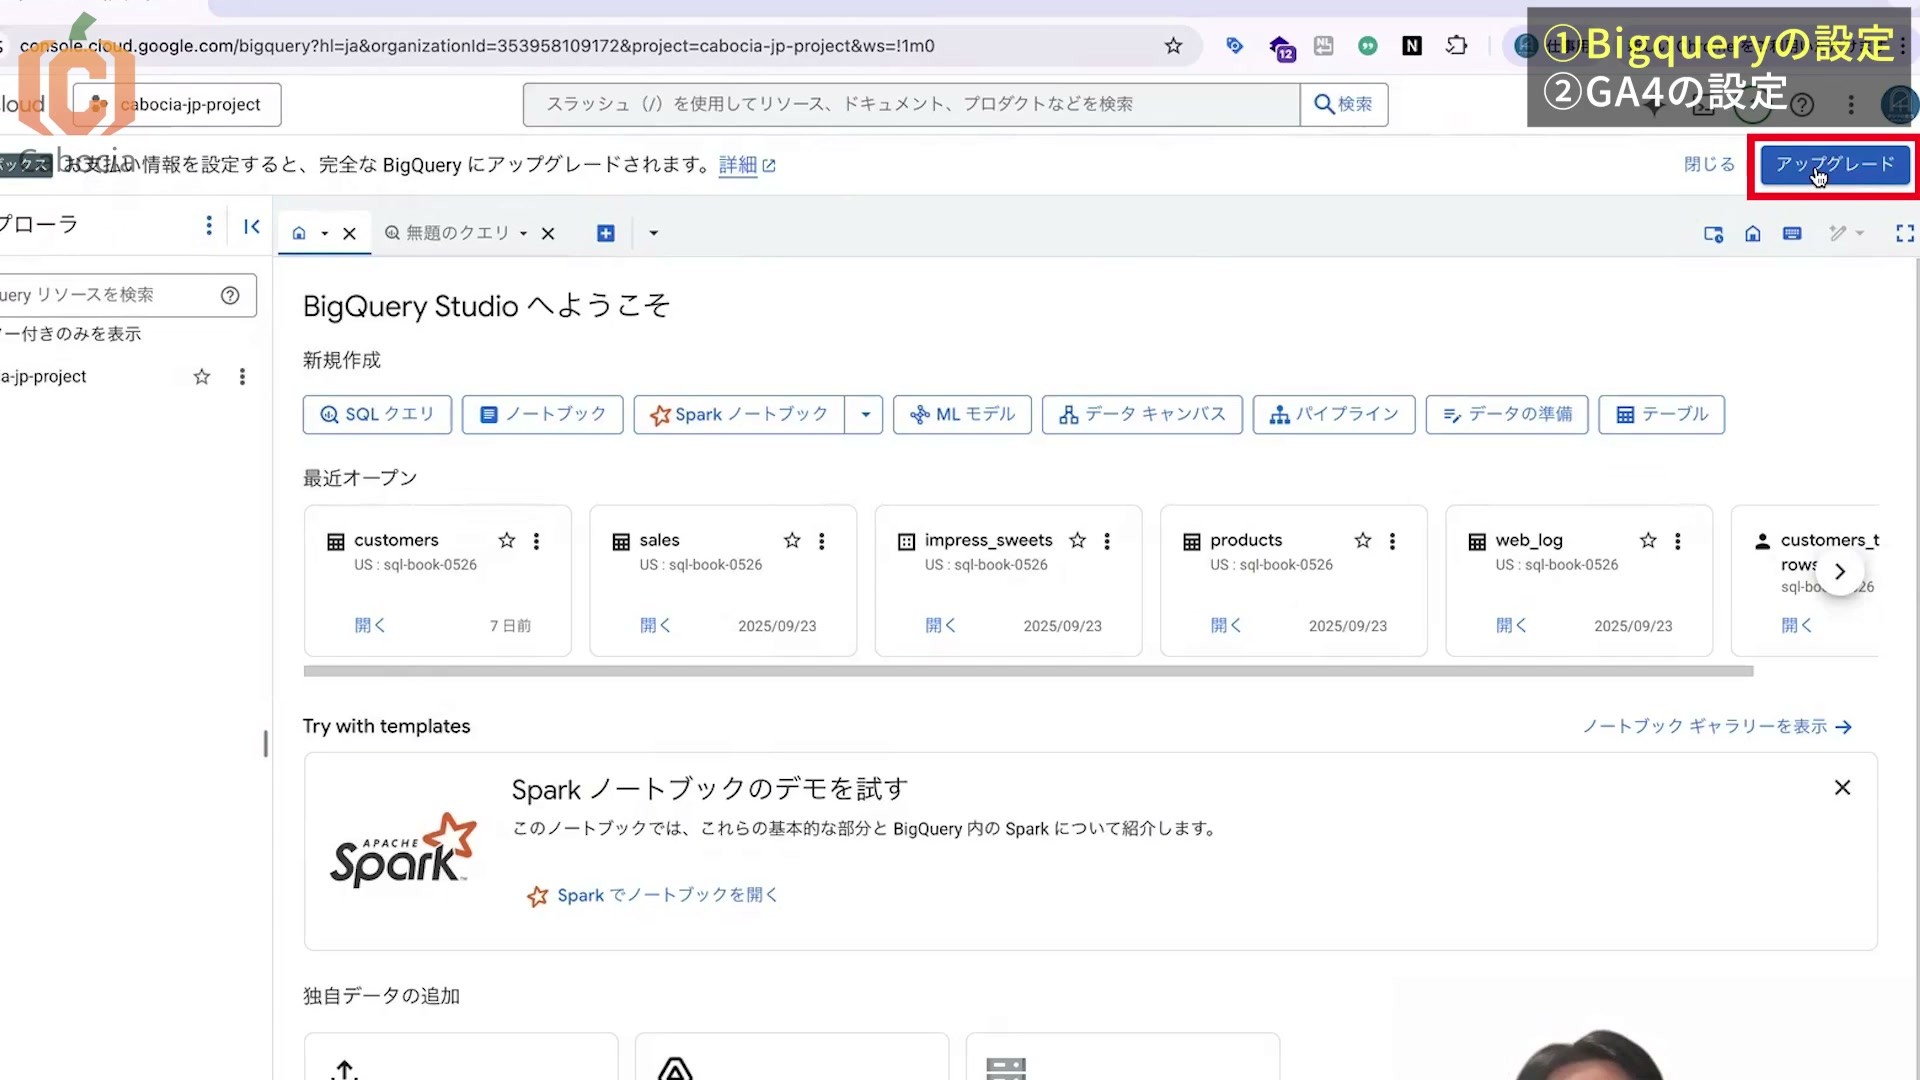
Task: Expand the new tab options dropdown
Action: [x=654, y=233]
